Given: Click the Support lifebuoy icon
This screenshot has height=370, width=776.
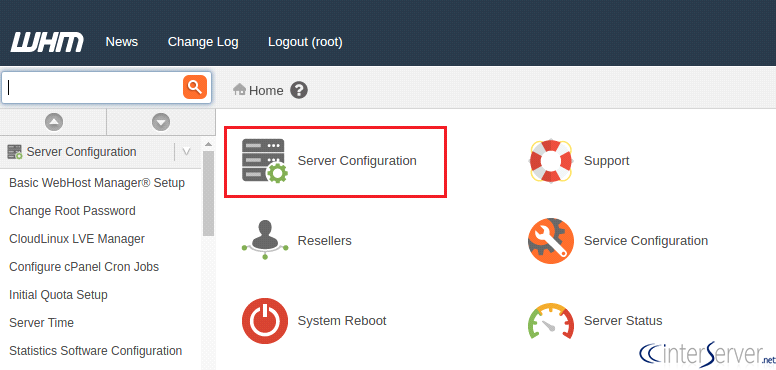Looking at the screenshot, I should point(551,161).
